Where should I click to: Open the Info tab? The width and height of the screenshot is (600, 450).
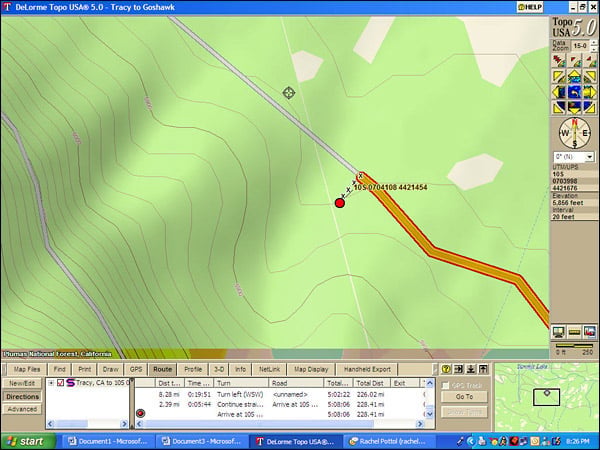point(240,369)
